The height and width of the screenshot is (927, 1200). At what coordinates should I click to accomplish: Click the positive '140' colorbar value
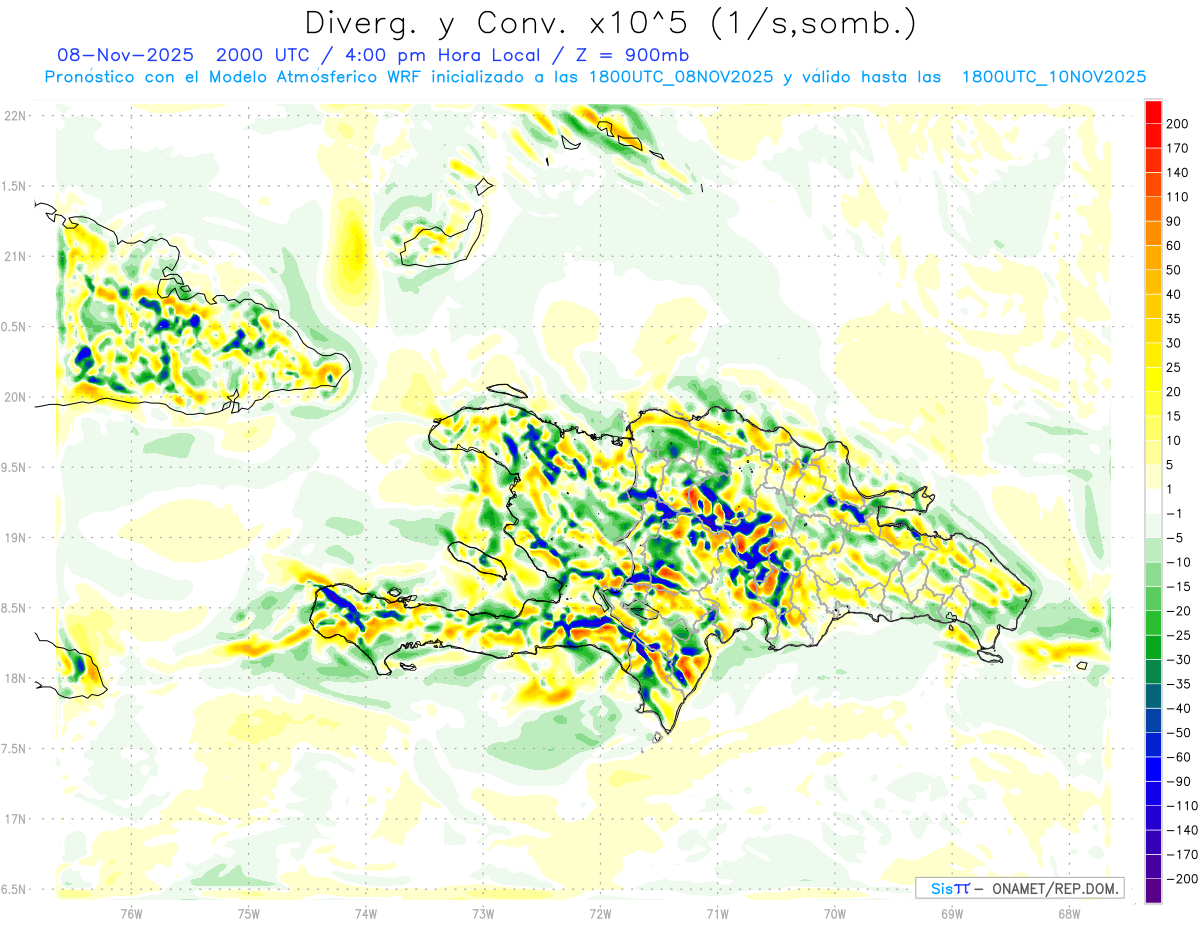click(x=1178, y=172)
